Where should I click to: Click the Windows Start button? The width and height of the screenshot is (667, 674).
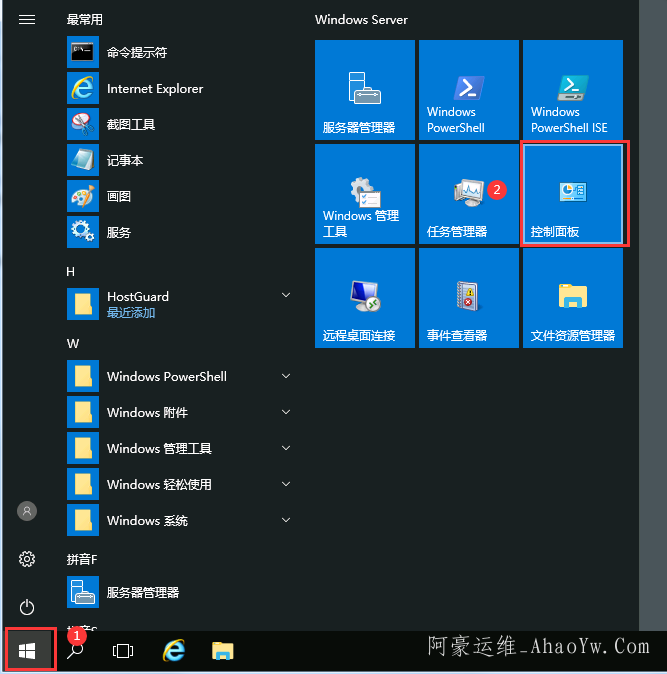27,651
